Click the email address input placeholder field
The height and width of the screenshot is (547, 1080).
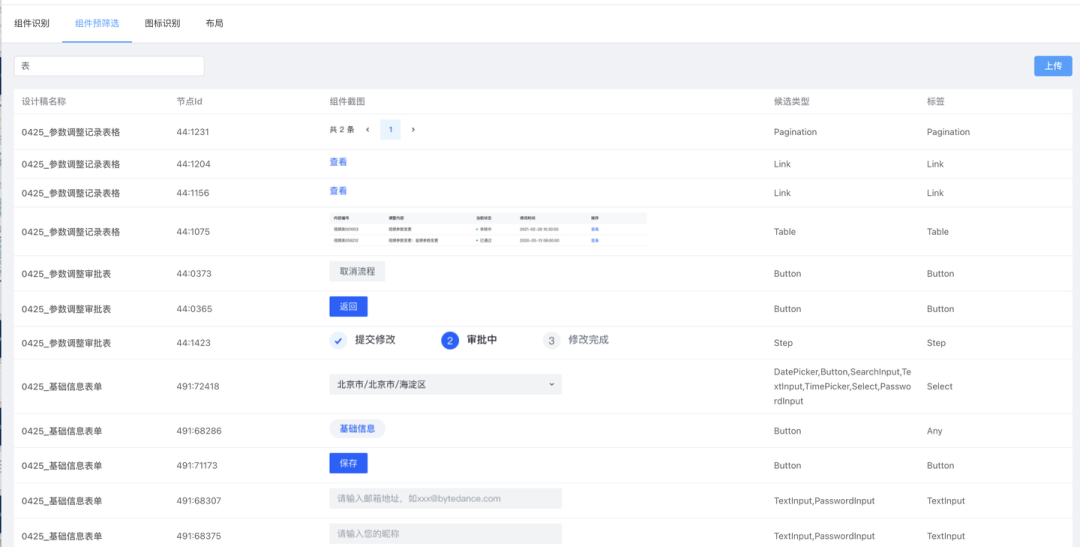[x=445, y=498]
